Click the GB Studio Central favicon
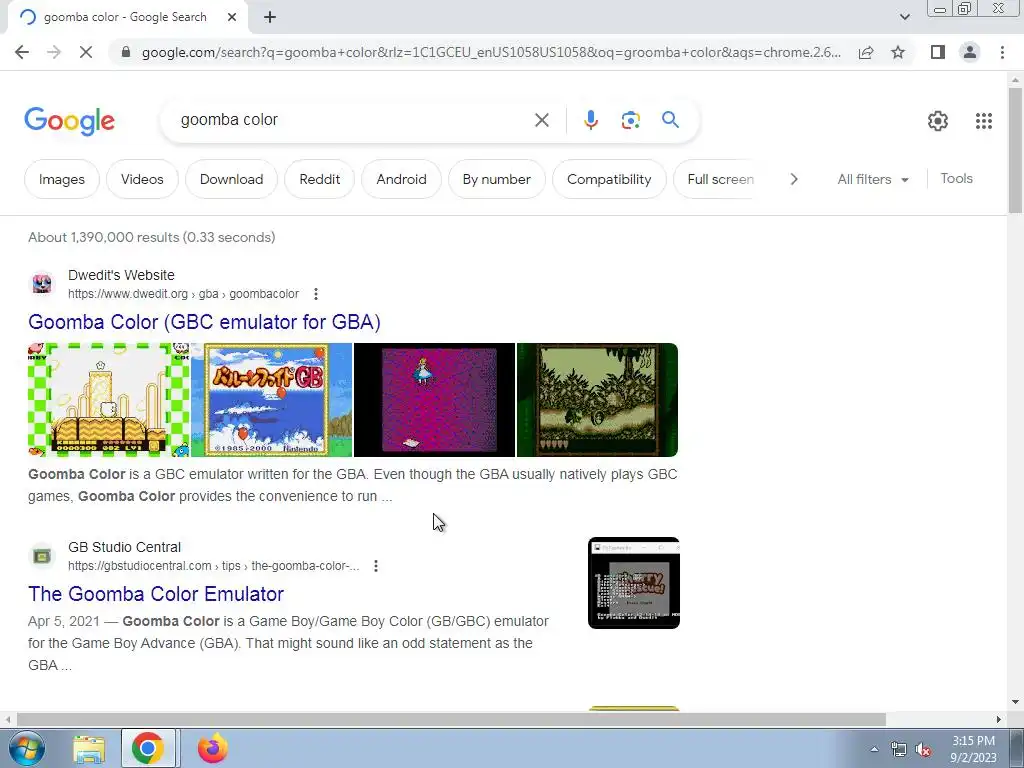 (x=42, y=556)
